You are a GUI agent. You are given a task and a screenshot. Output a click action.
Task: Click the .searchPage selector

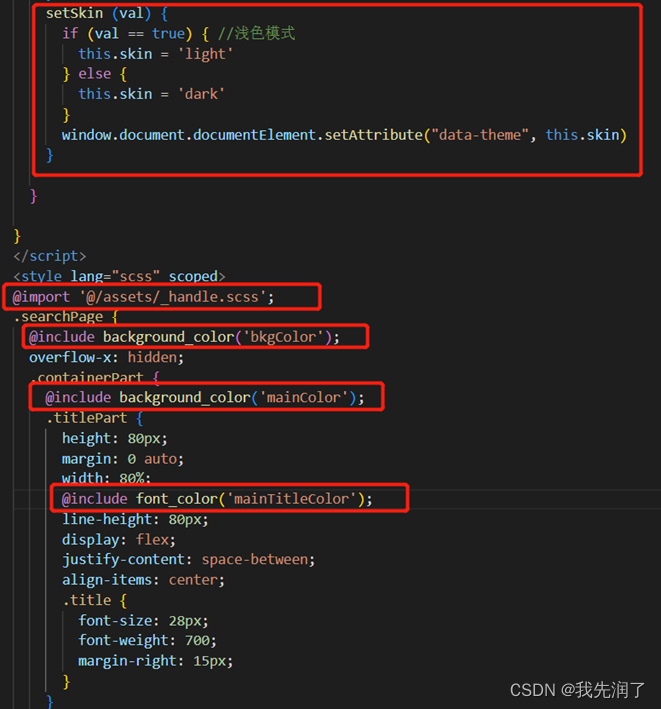(x=57, y=317)
